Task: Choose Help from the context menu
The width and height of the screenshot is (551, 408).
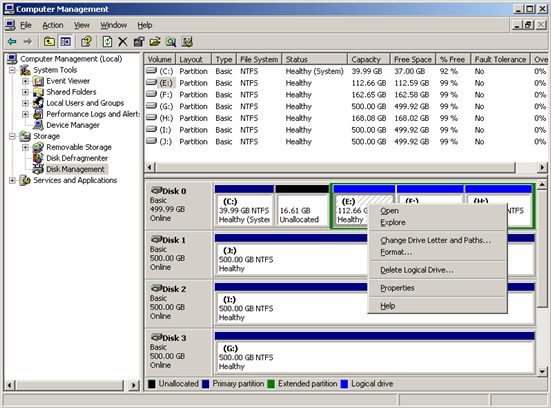Action: coord(437,306)
